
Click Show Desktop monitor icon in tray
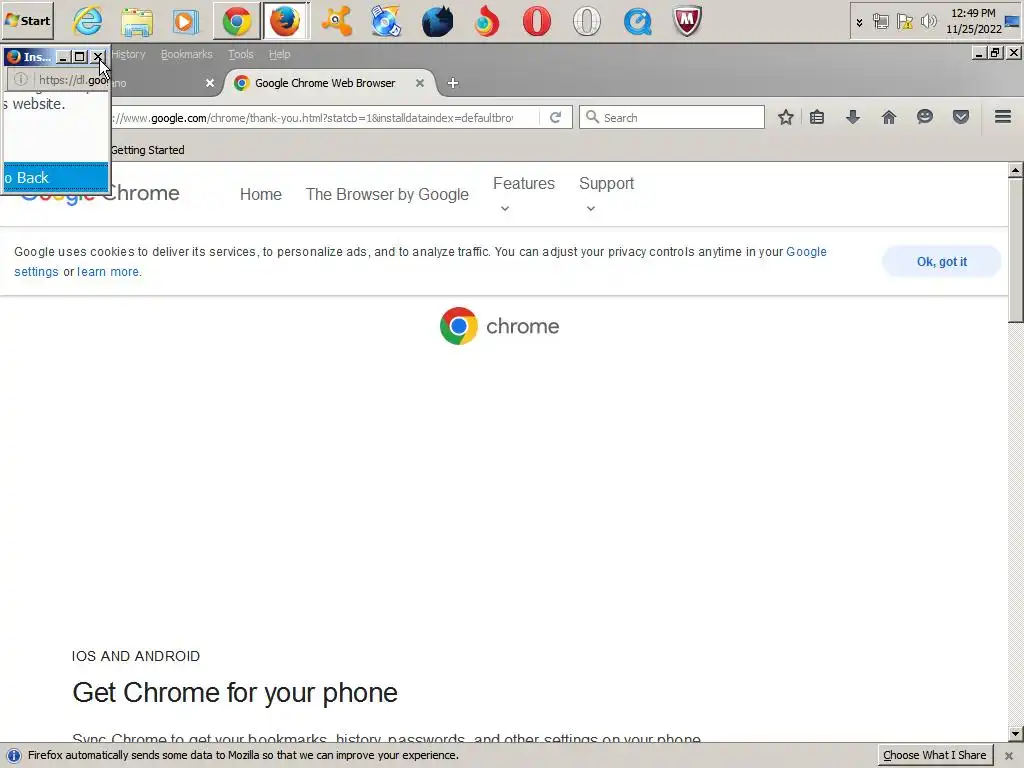click(1013, 22)
